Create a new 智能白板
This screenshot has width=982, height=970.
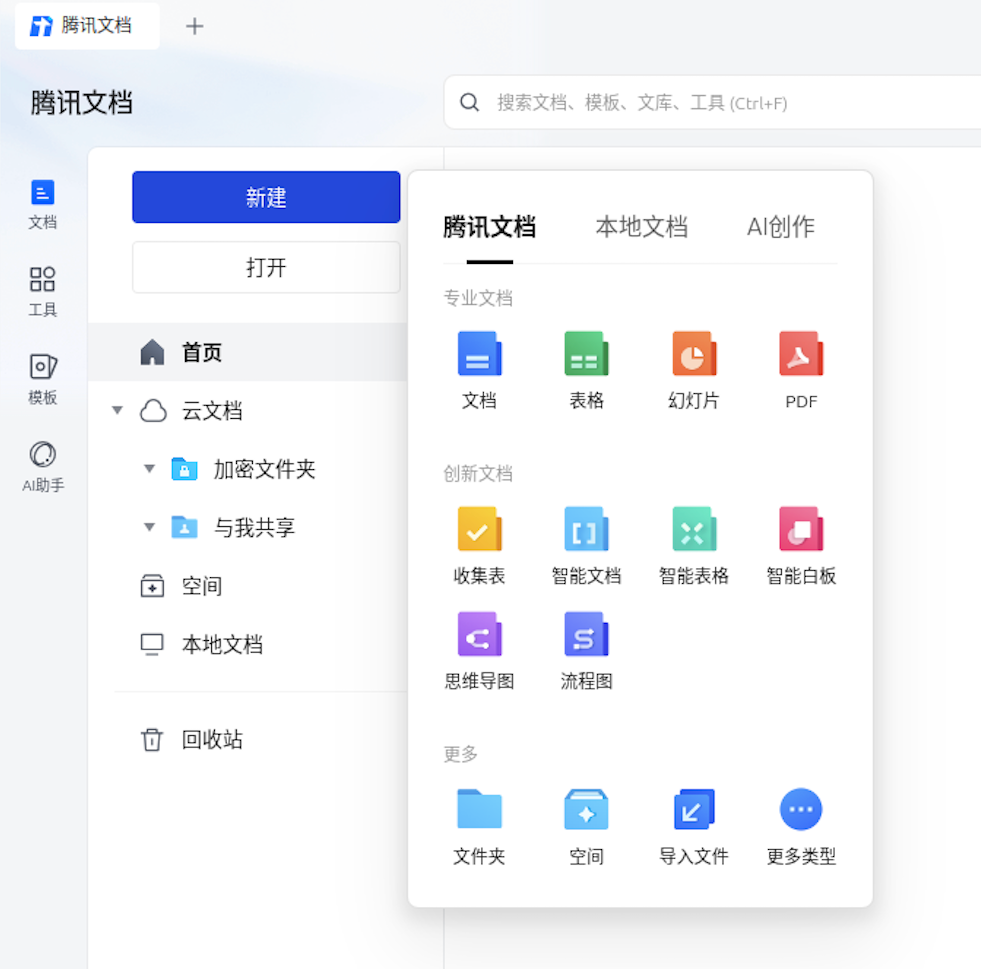(801, 545)
